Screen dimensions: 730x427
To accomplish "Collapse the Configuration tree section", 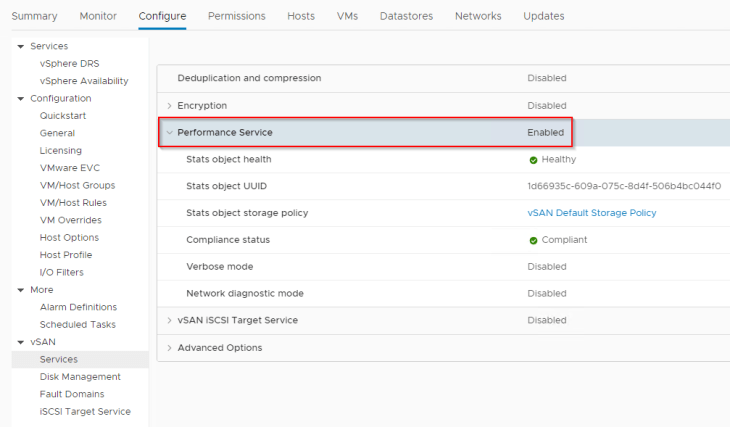I will (21, 98).
